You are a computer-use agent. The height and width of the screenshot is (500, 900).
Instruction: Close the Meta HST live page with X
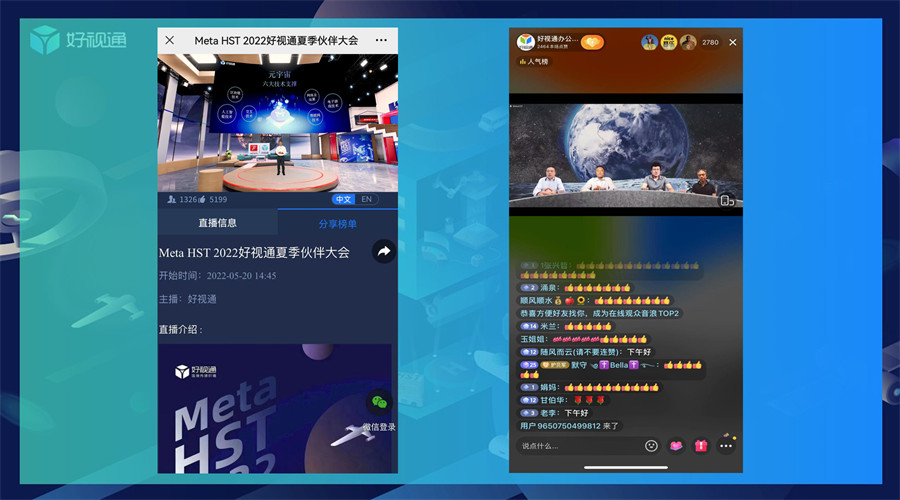point(169,40)
